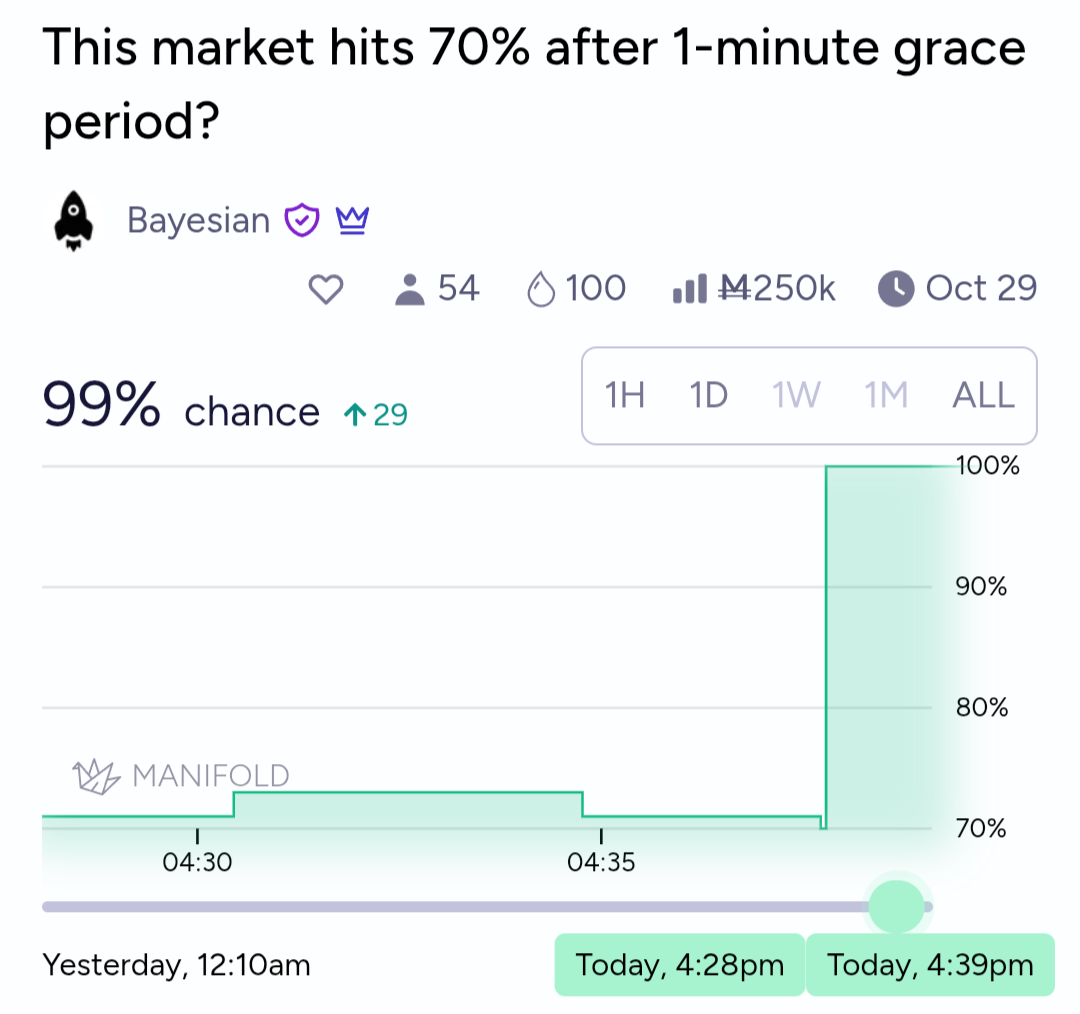Like the market with the heart icon
The height and width of the screenshot is (1014, 1080).
tap(325, 290)
